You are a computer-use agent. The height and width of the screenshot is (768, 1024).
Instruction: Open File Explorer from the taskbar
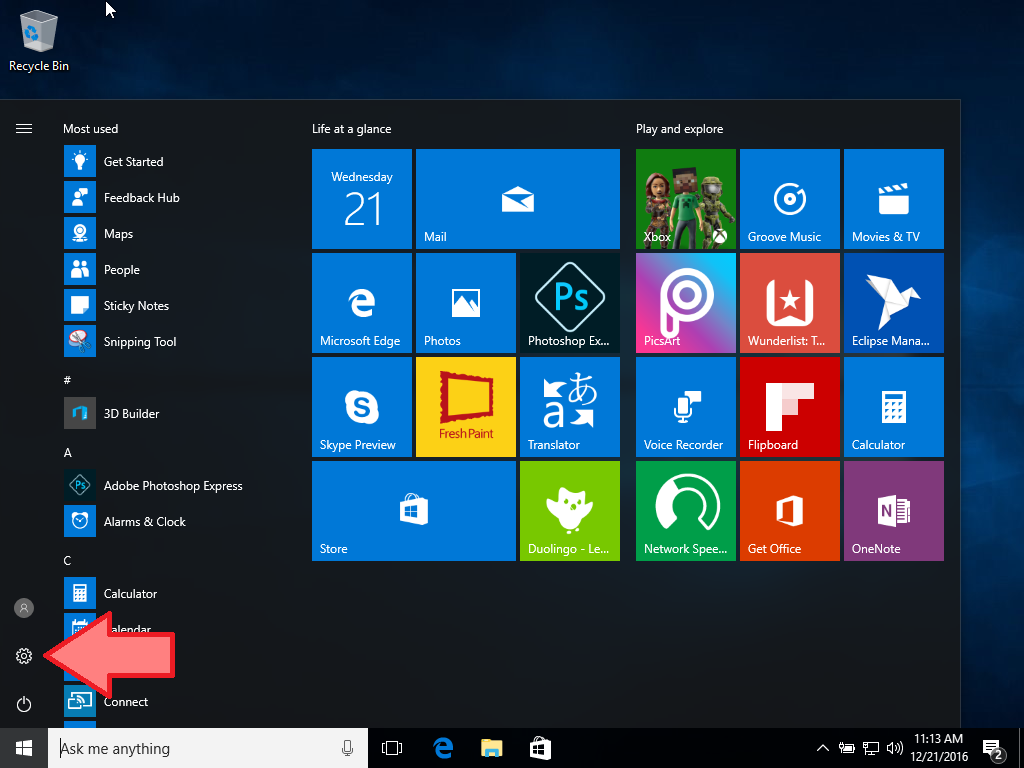tap(491, 748)
